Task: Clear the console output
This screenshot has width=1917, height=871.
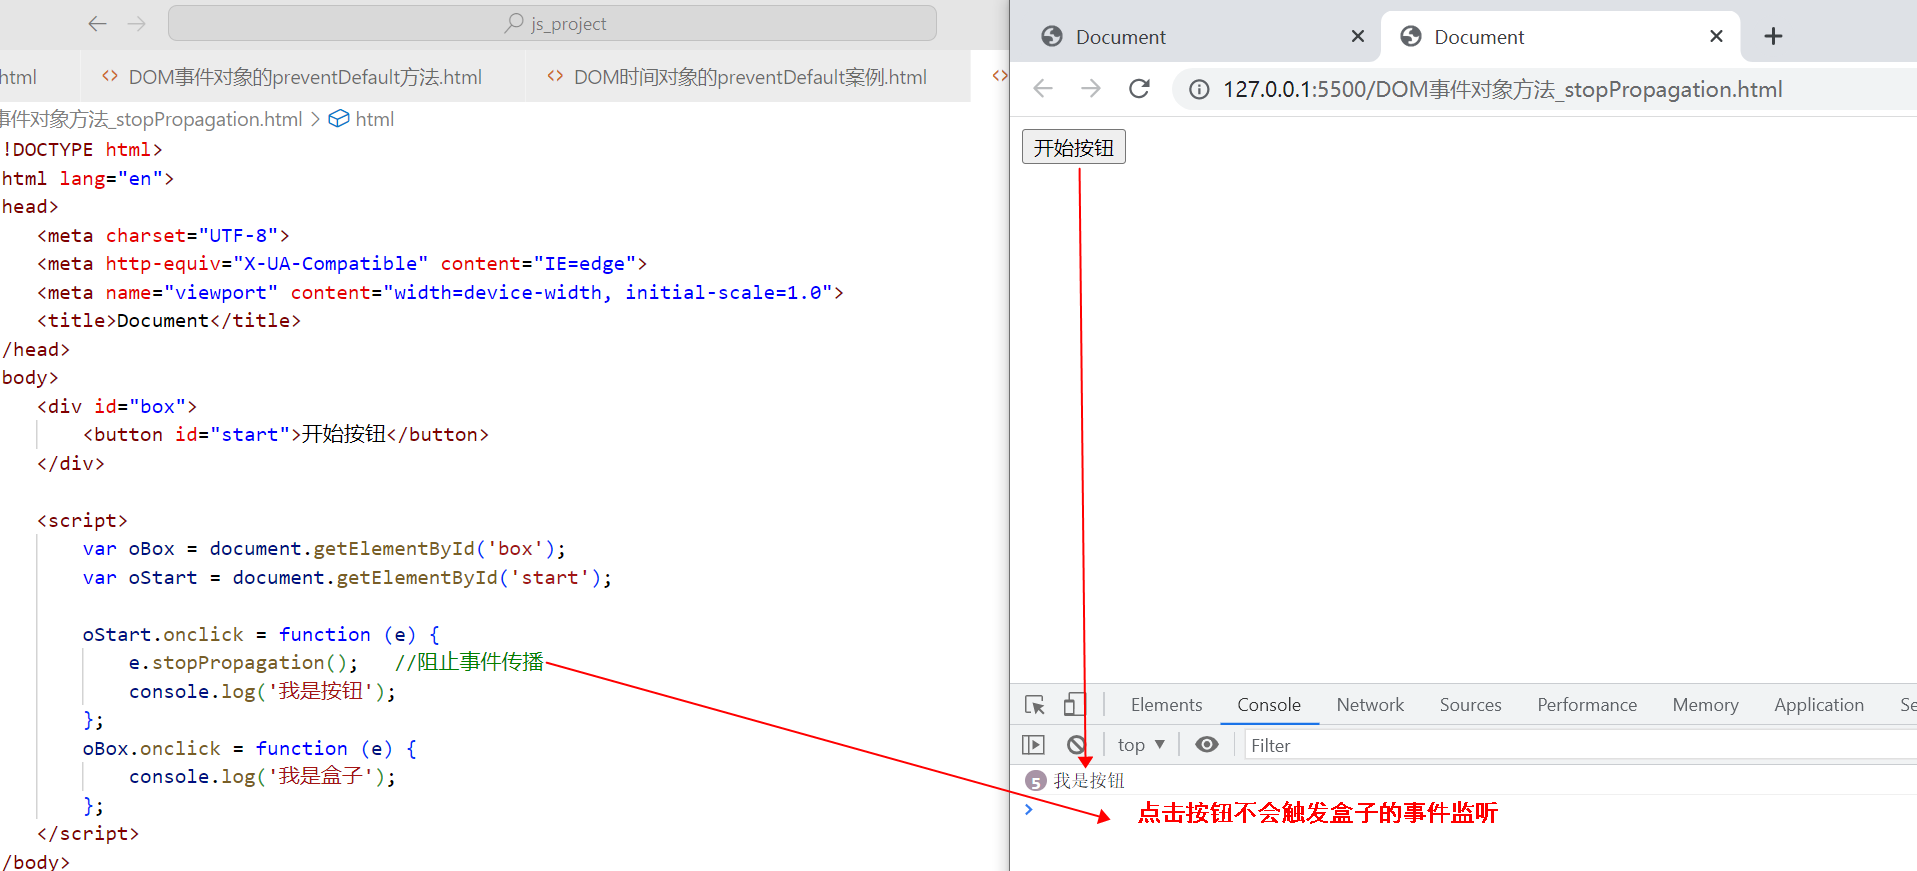Action: pyautogui.click(x=1076, y=745)
